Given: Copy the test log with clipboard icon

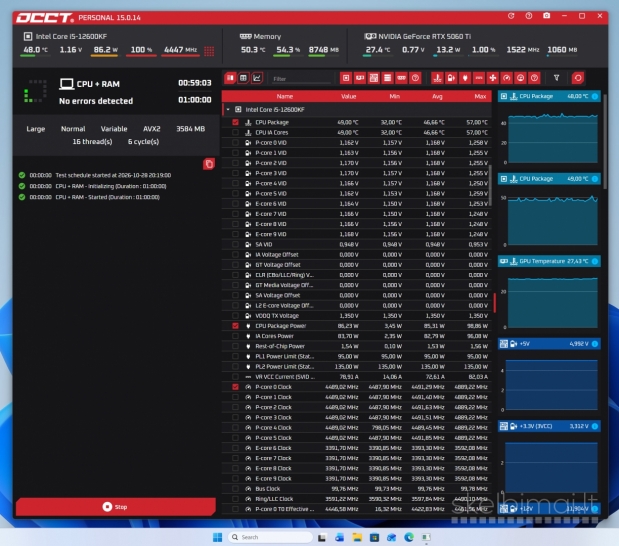Looking at the screenshot, I should coord(209,164).
